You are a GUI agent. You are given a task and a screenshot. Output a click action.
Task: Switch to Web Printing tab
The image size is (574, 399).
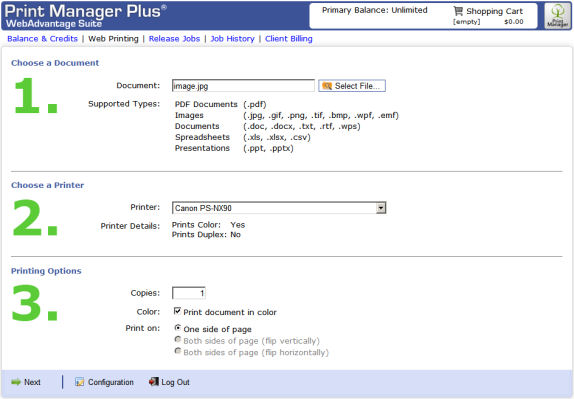113,39
